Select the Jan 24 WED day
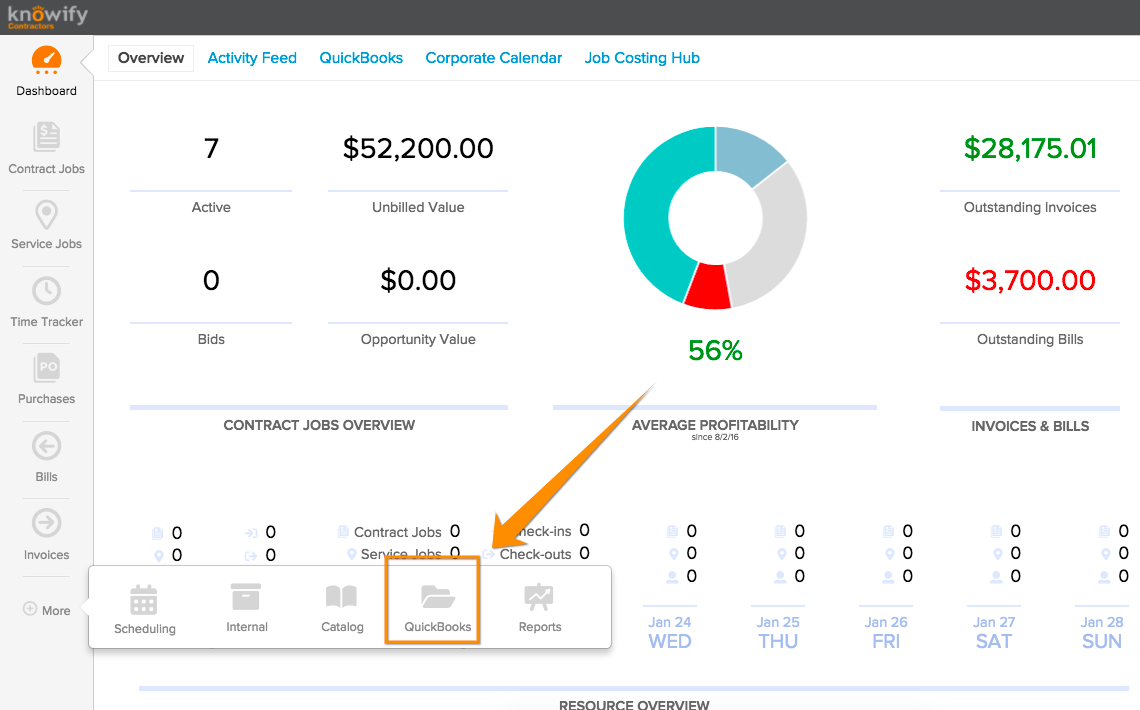This screenshot has width=1140, height=710. tap(670, 632)
